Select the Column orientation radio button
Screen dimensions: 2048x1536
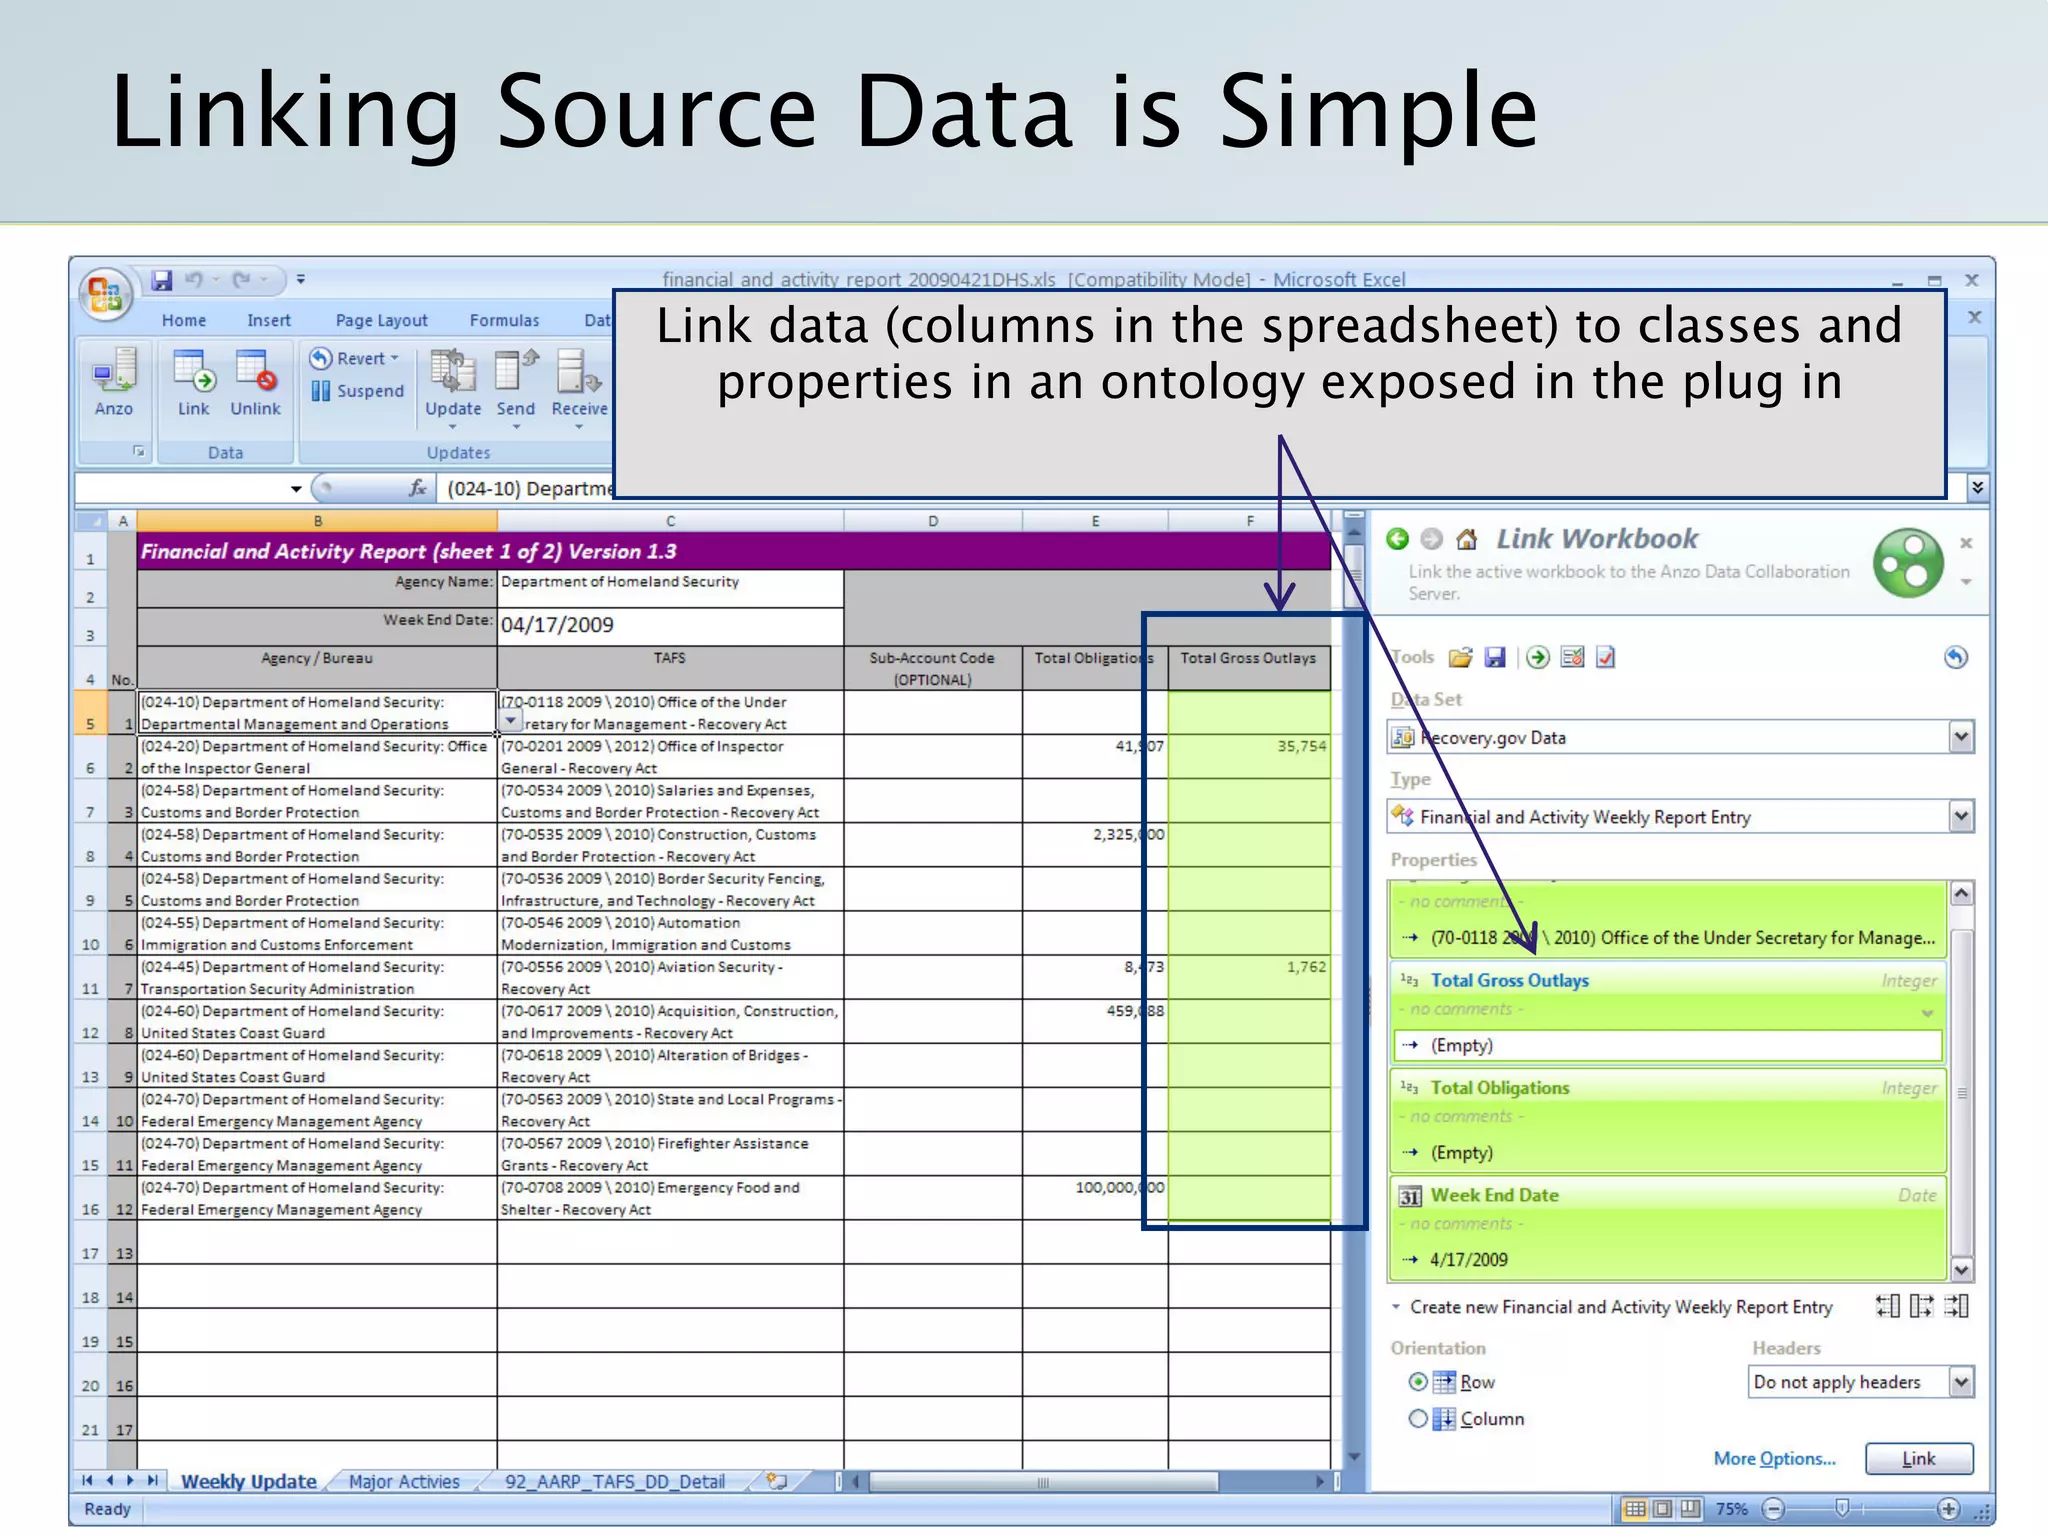[x=1418, y=1418]
